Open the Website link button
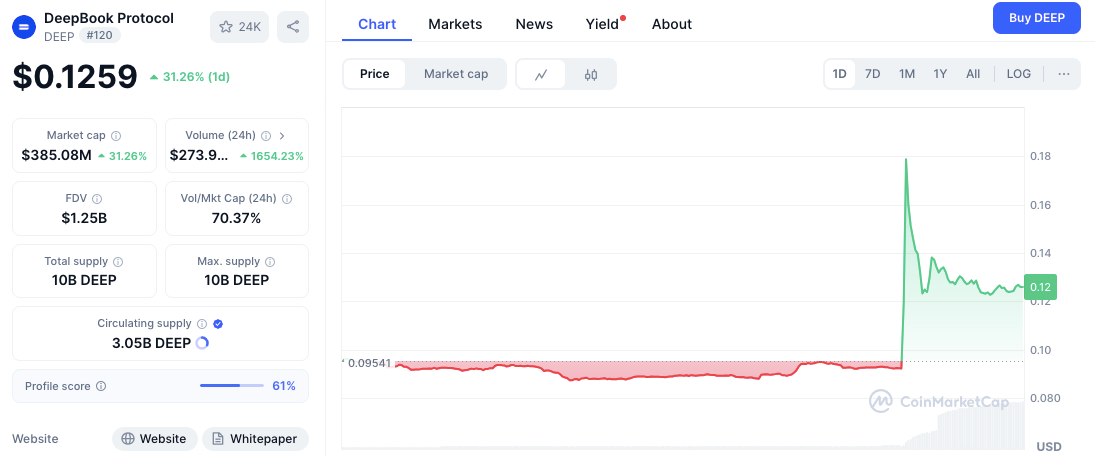This screenshot has height=456, width=1095. [x=154, y=439]
